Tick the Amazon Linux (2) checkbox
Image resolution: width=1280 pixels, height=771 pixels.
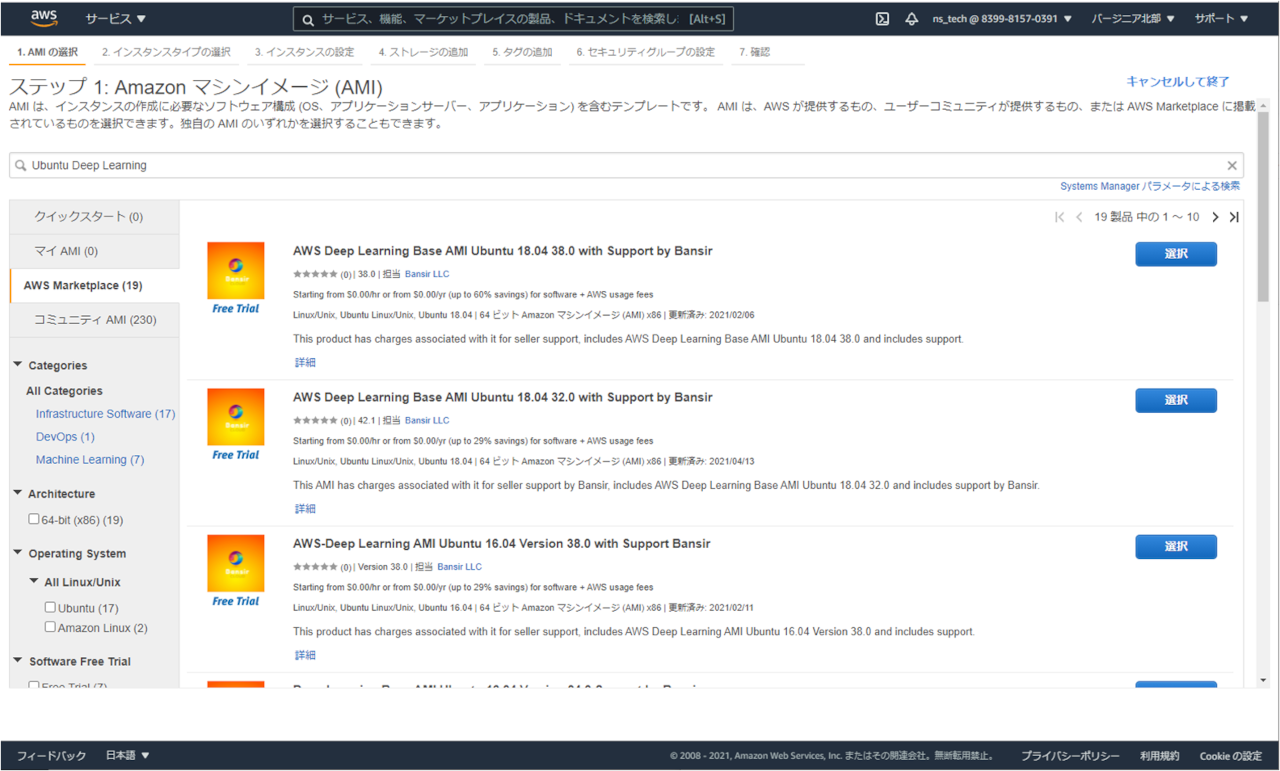click(50, 627)
